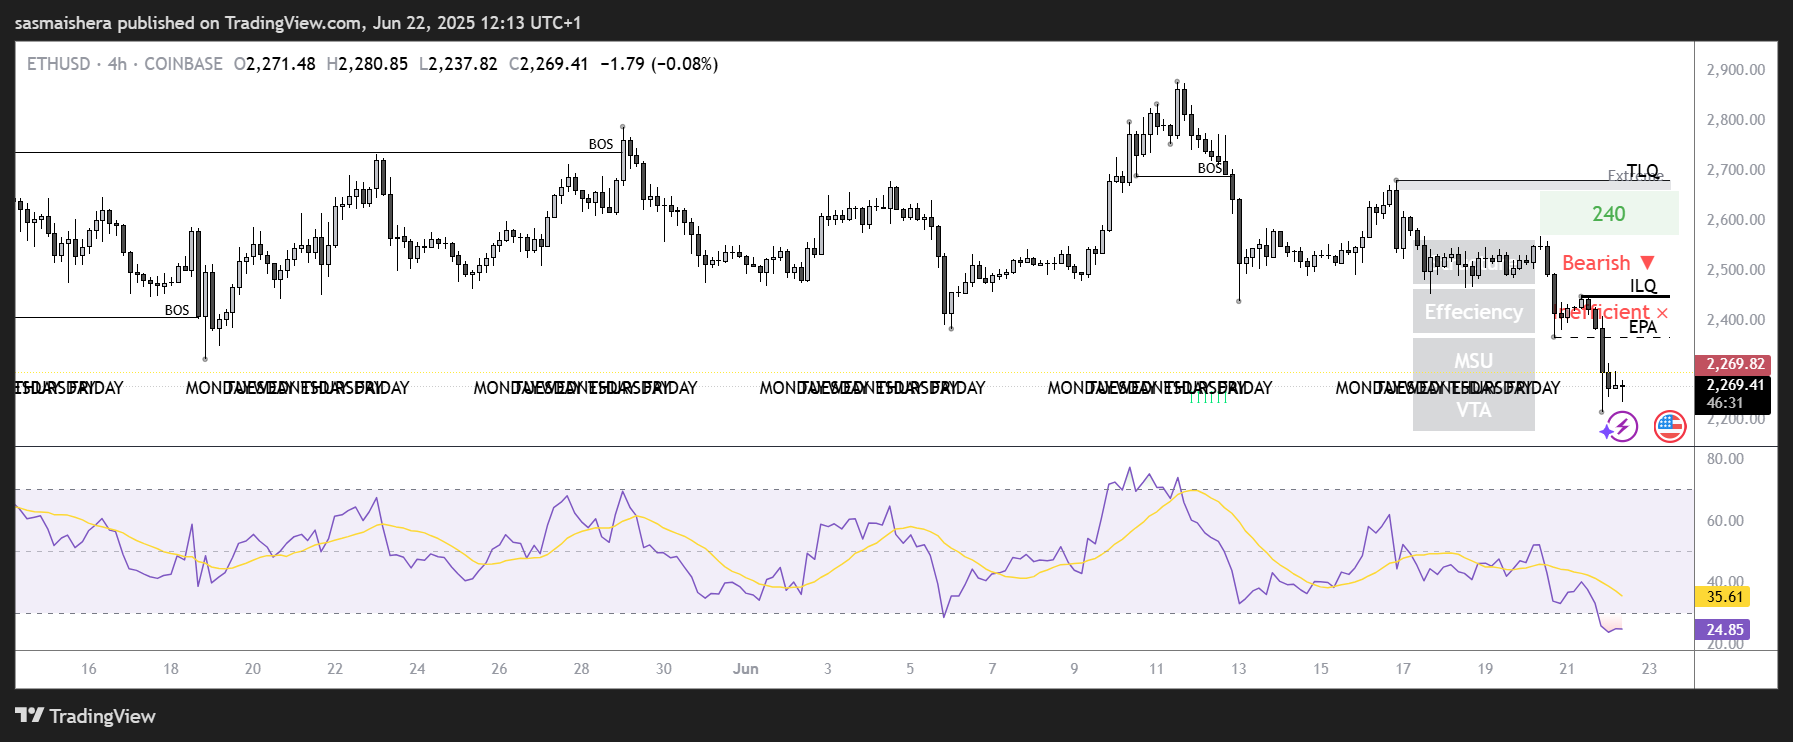Open the US flag economic event icon
This screenshot has height=742, width=1793.
(1669, 427)
